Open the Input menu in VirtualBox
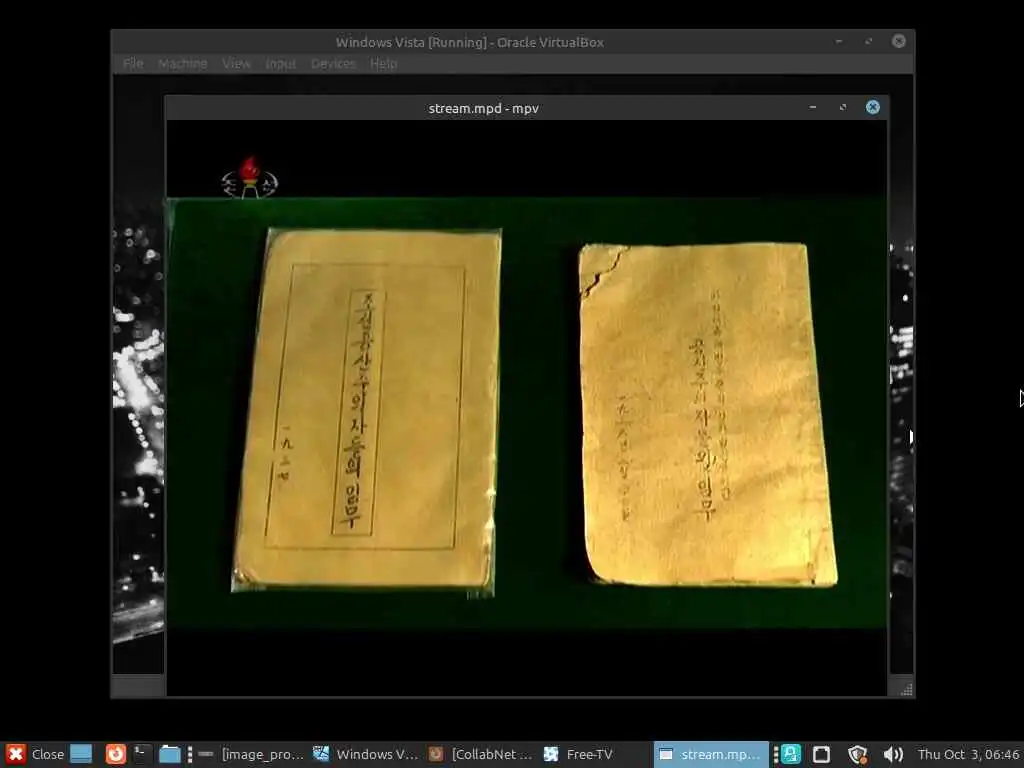1024x768 pixels. tap(280, 63)
